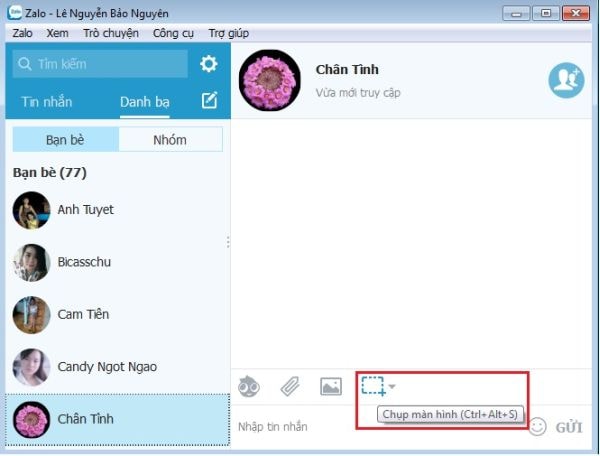Click the add friend to group icon

pyautogui.click(x=566, y=80)
